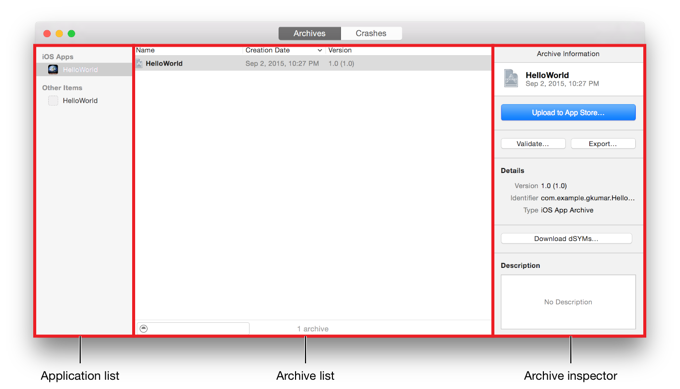This screenshot has height=389, width=680.
Task: Click the HelloWorld archive file icon in list
Action: coord(139,63)
